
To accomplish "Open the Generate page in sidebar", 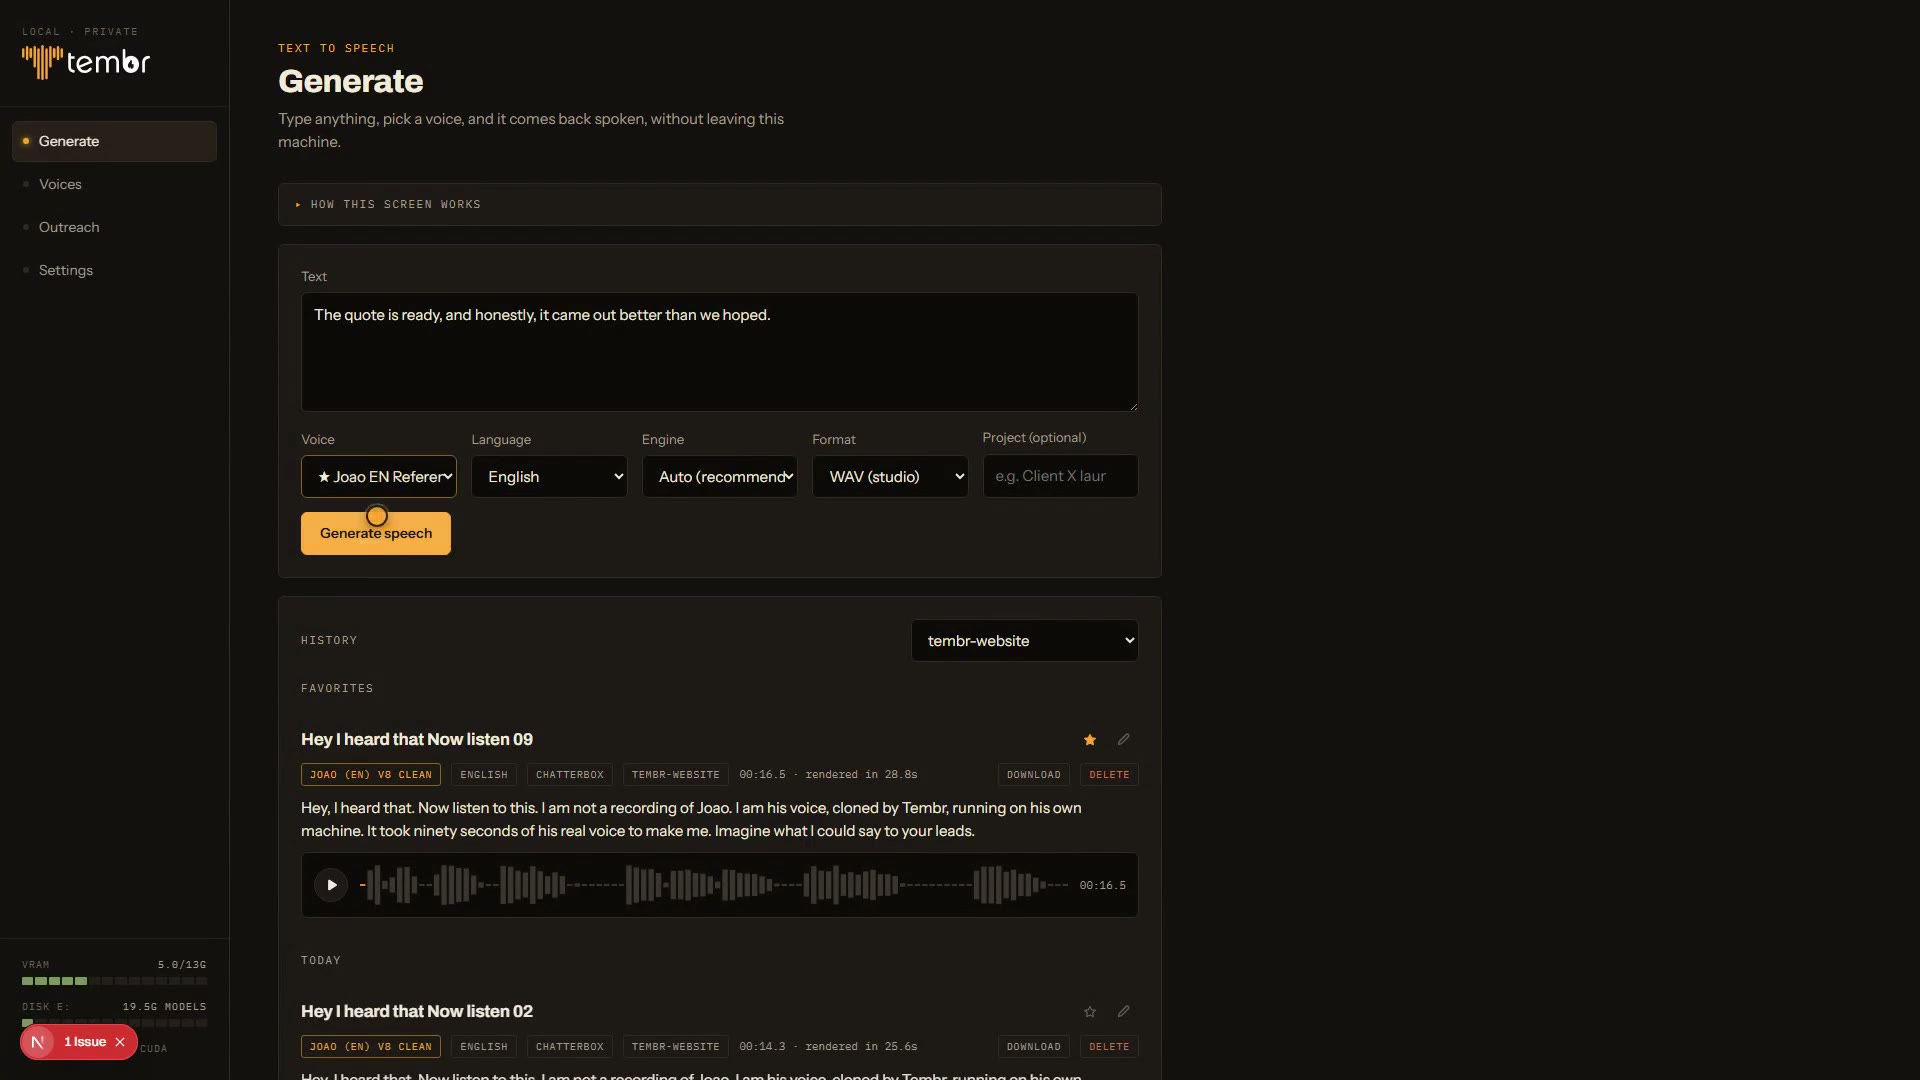I will (x=114, y=141).
